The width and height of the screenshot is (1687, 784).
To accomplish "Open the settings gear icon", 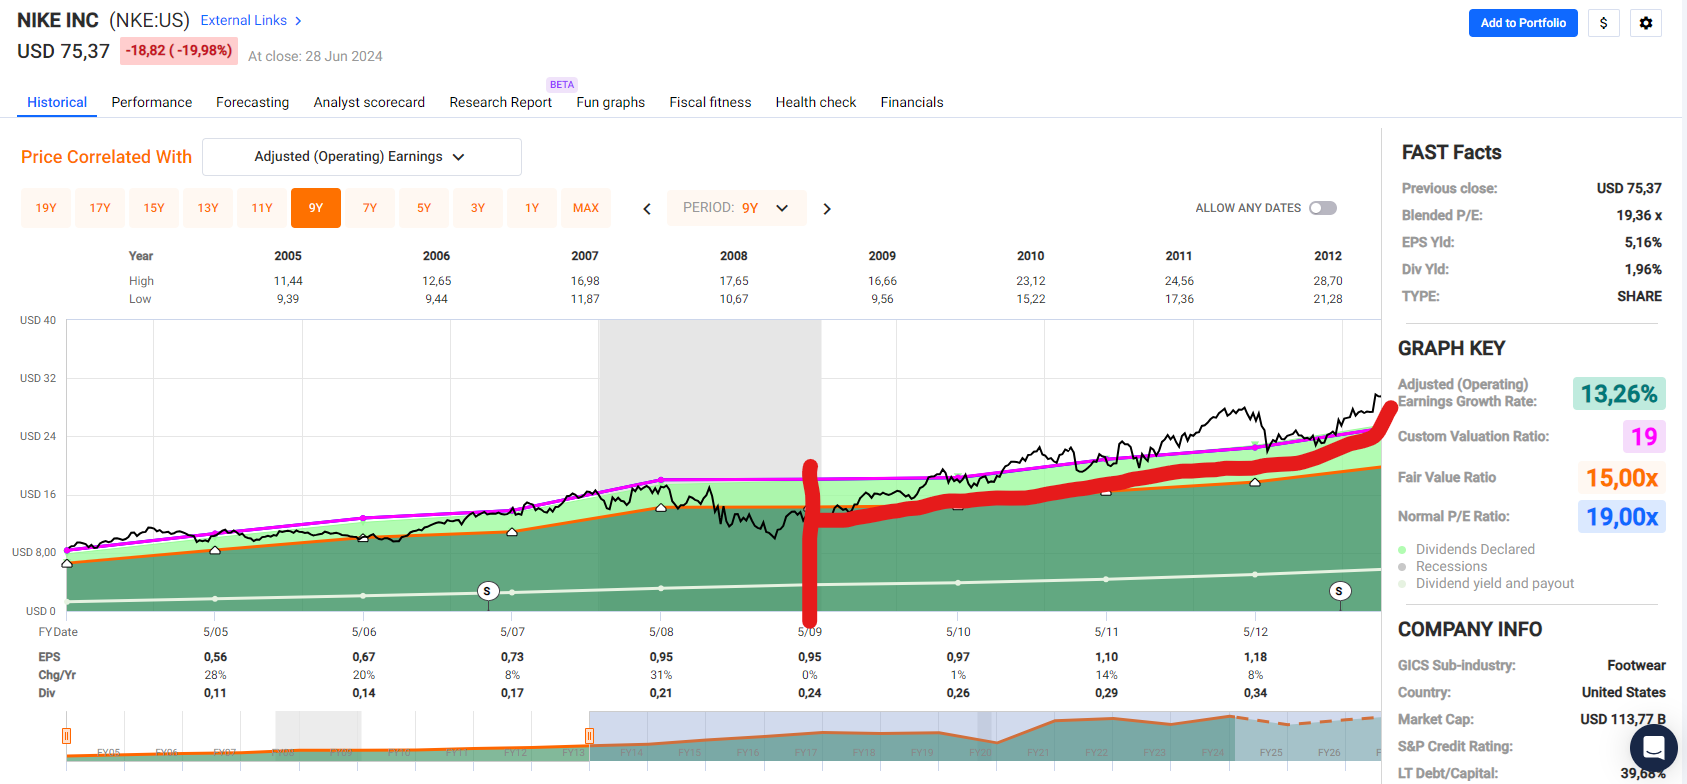I will click(1646, 23).
